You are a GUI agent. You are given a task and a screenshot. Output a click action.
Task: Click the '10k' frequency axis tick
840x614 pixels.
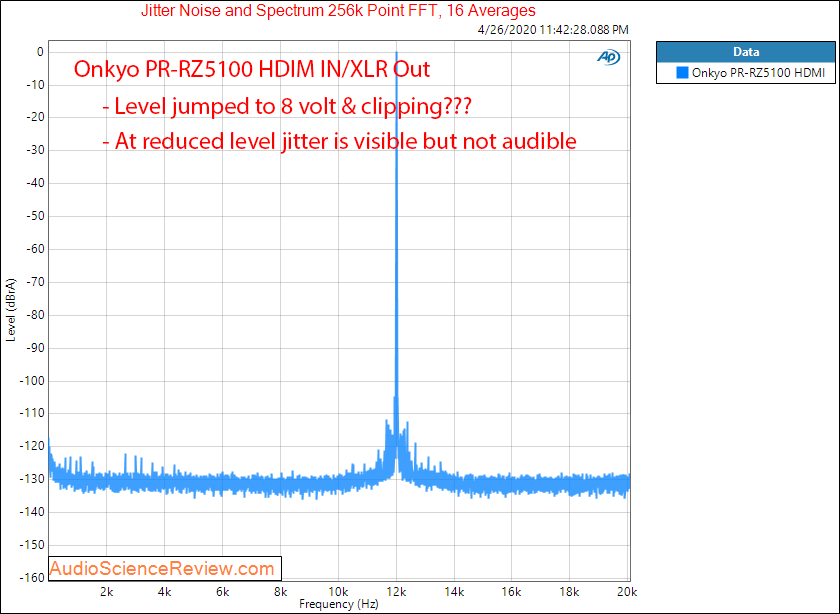click(x=338, y=592)
